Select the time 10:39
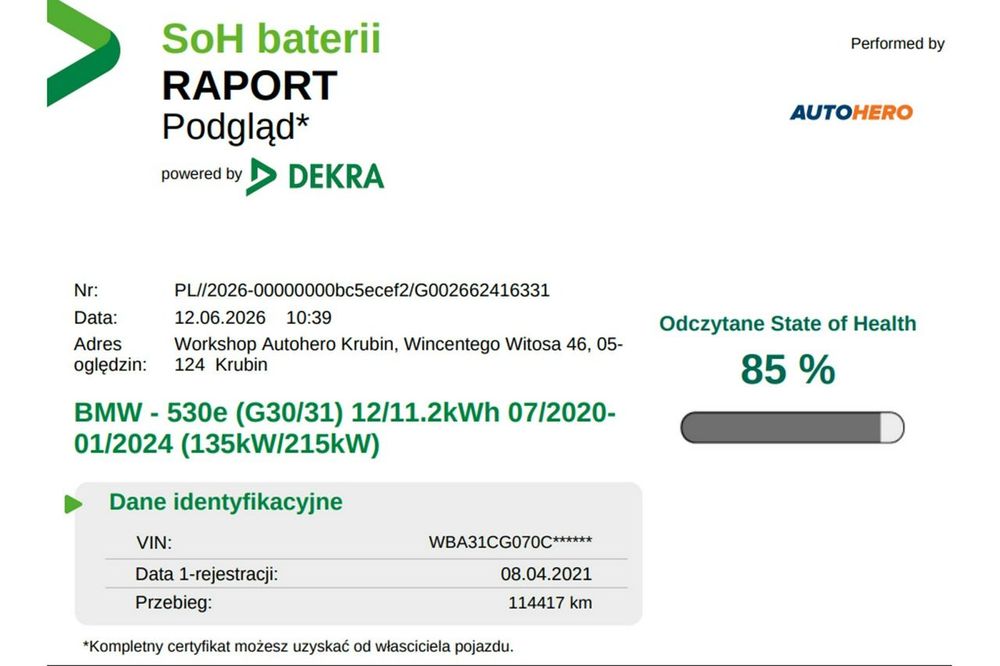Image resolution: width=1000 pixels, height=666 pixels. click(x=309, y=318)
